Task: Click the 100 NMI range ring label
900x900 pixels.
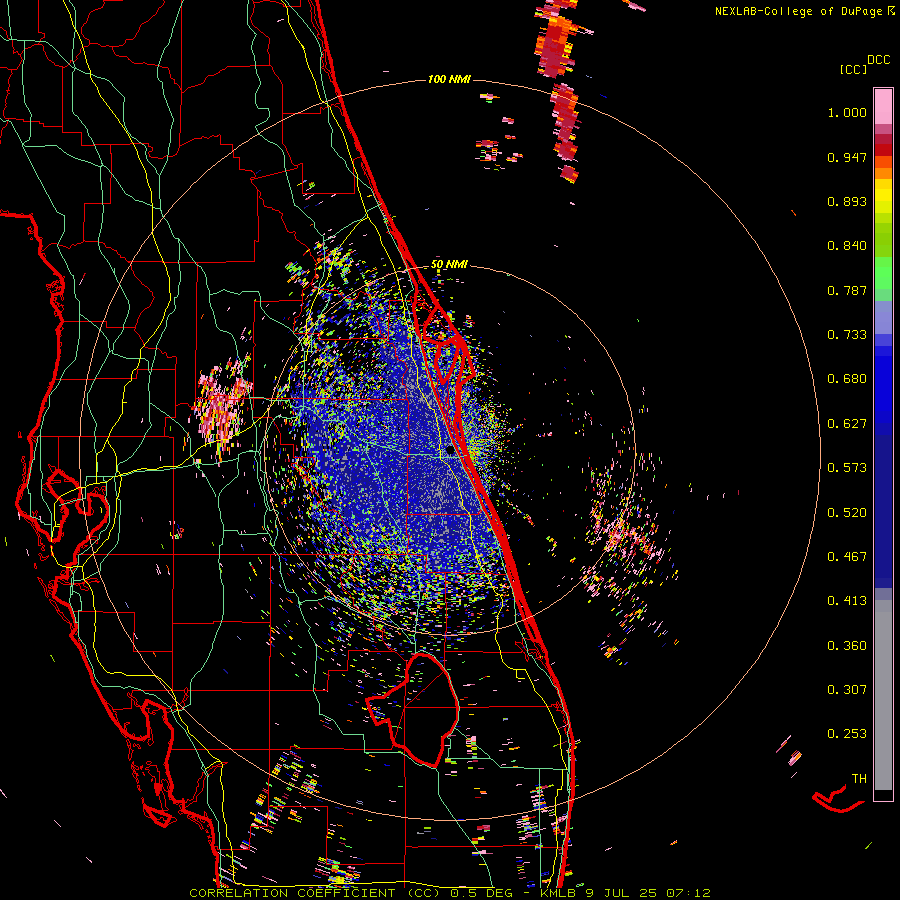Action: (449, 79)
